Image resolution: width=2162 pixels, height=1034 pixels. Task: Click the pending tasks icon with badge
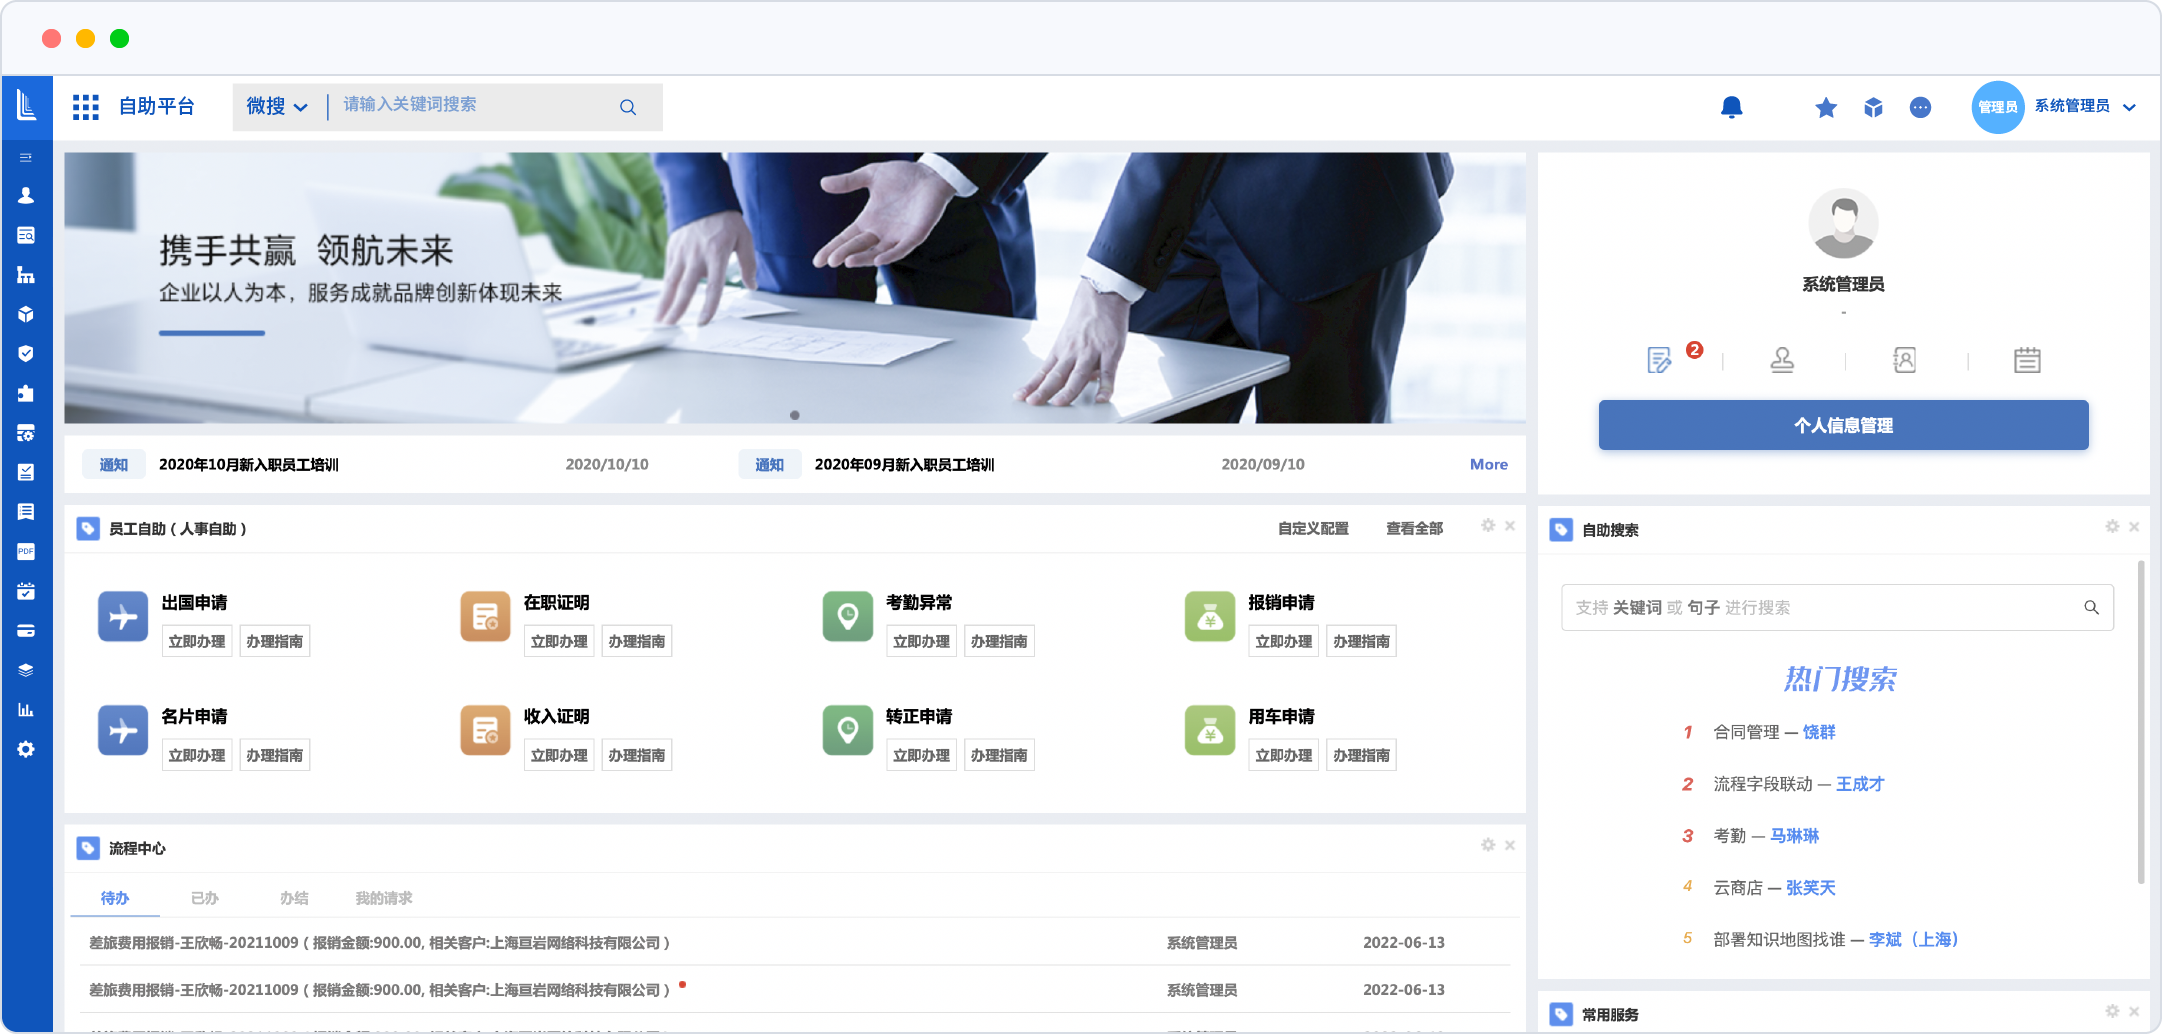[1659, 360]
